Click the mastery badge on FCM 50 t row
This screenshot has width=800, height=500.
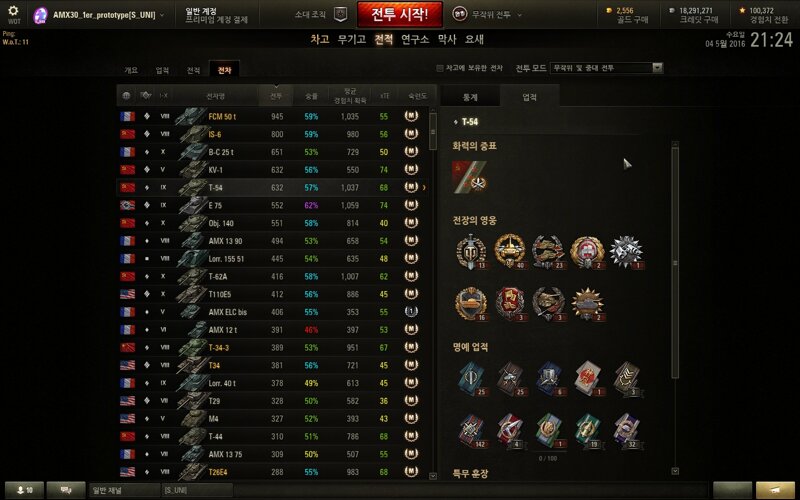pyautogui.click(x=411, y=116)
